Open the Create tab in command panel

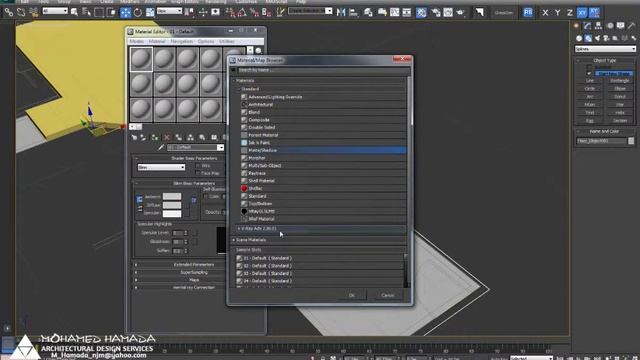577,26
